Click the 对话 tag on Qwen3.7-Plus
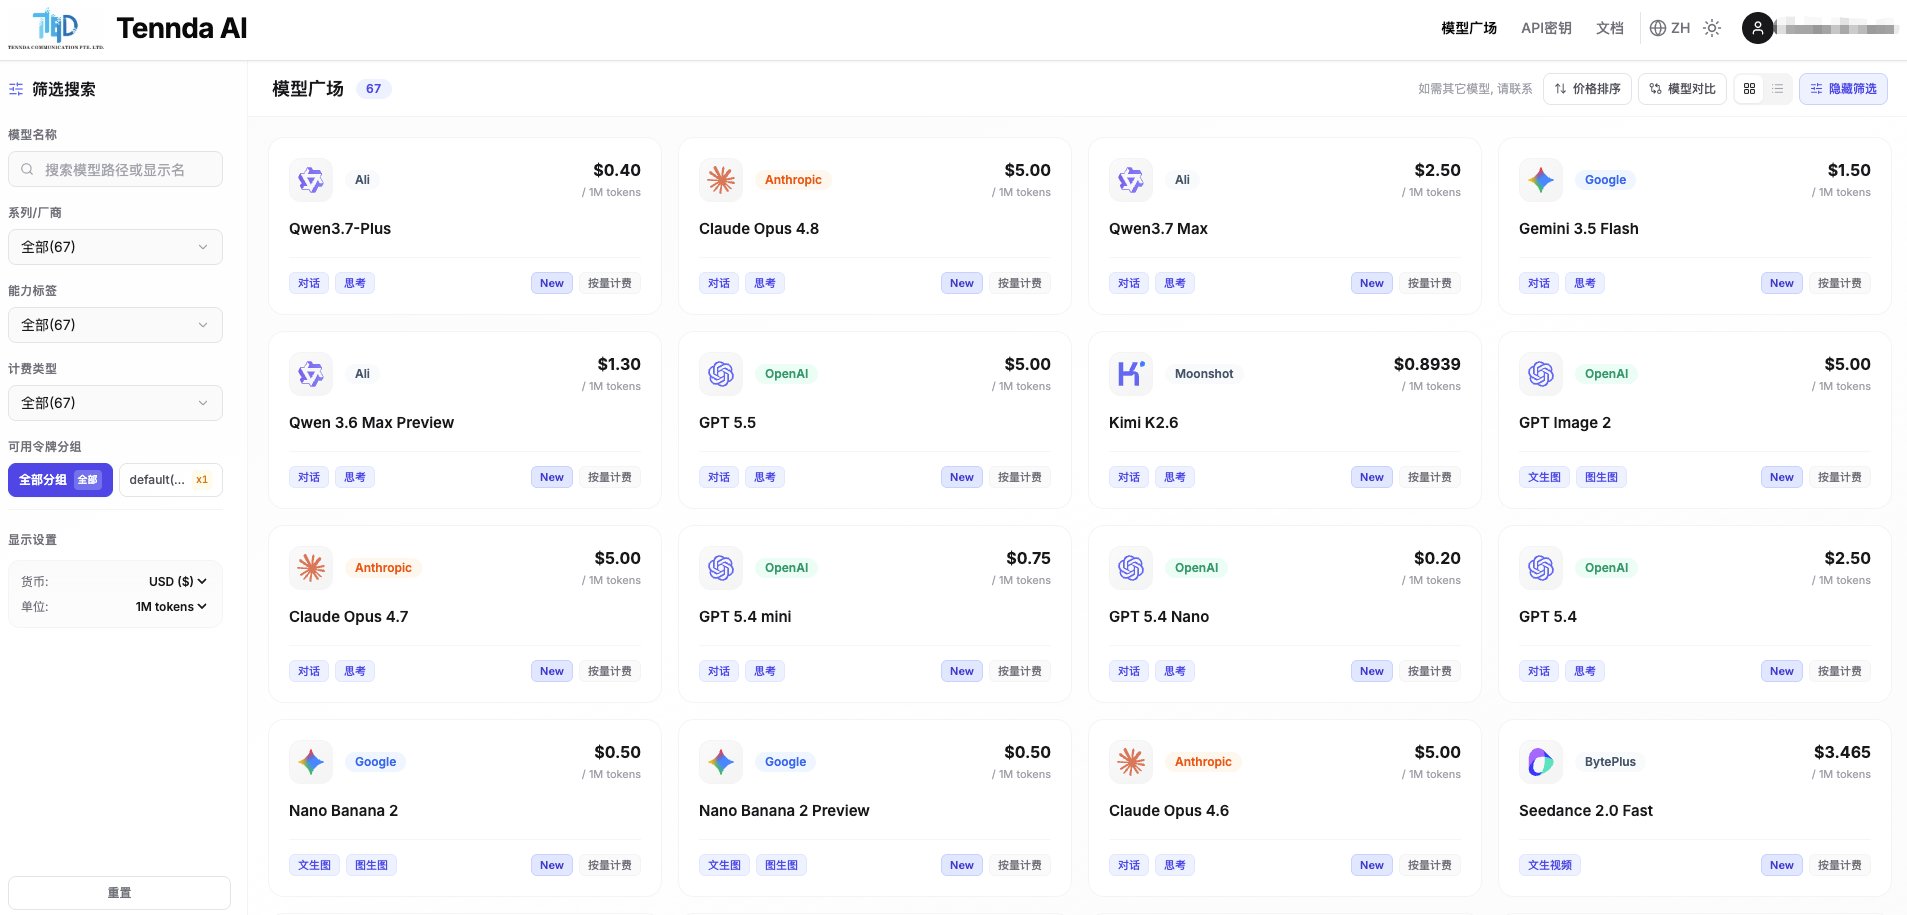Screen dimensions: 1907x915 pyautogui.click(x=309, y=283)
